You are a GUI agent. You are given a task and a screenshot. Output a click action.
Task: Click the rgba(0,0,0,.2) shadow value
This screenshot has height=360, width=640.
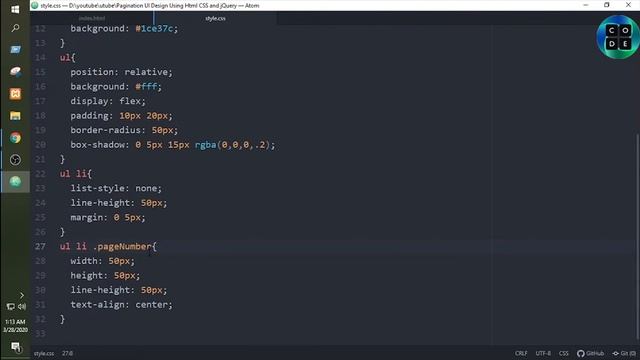tap(233, 145)
